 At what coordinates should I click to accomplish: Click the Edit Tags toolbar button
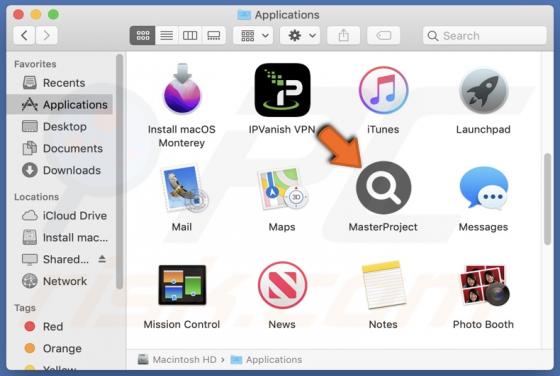click(x=384, y=35)
